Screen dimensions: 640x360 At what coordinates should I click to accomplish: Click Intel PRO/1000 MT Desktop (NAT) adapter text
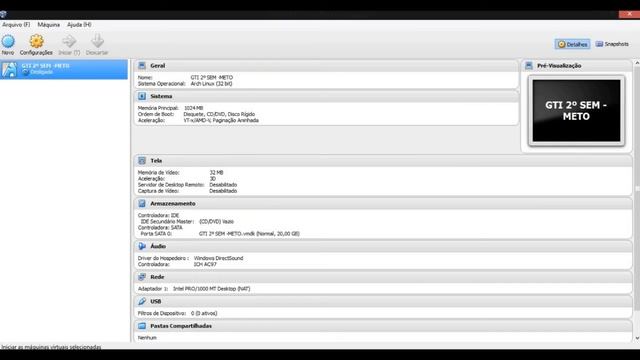tap(211, 289)
